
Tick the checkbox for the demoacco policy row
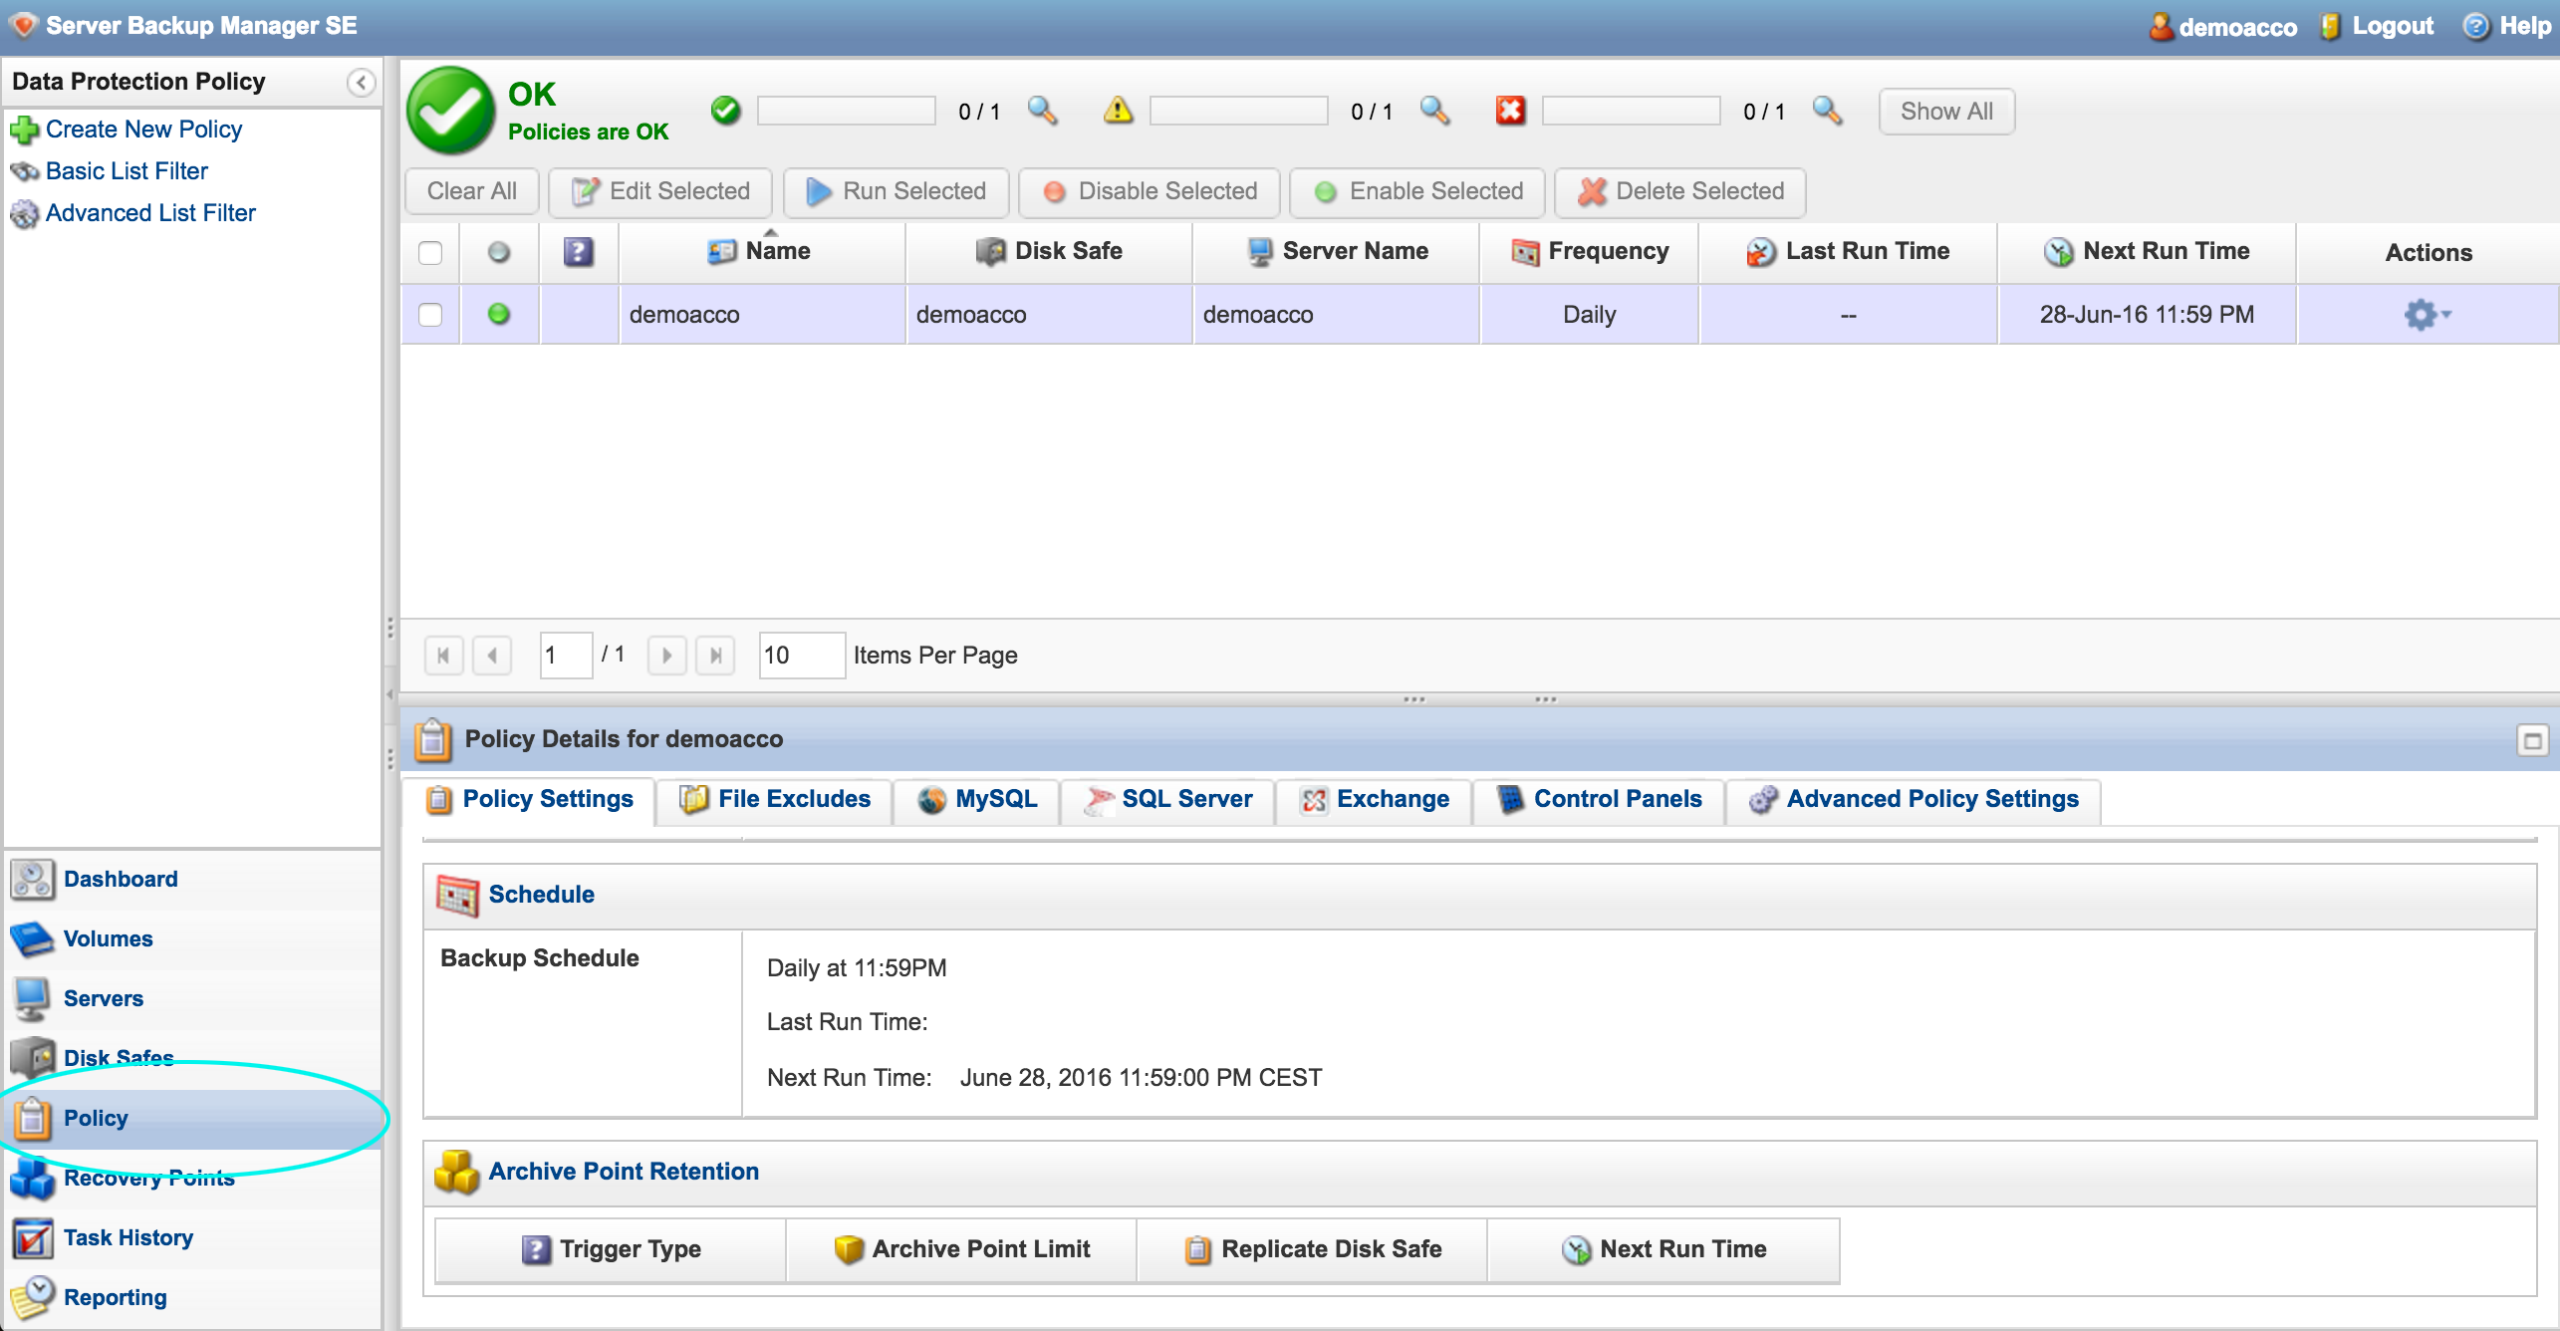(430, 314)
